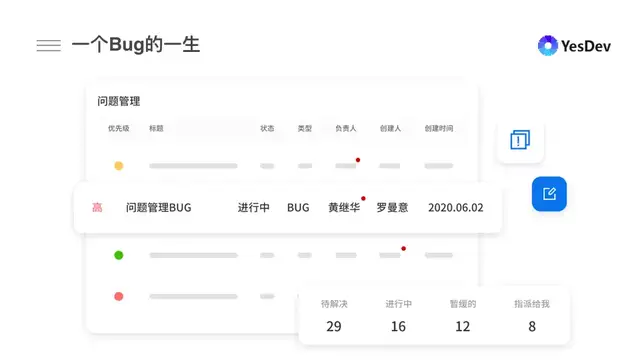Select the yellow priority dot row
Screen dimensions: 640x360
(119, 166)
